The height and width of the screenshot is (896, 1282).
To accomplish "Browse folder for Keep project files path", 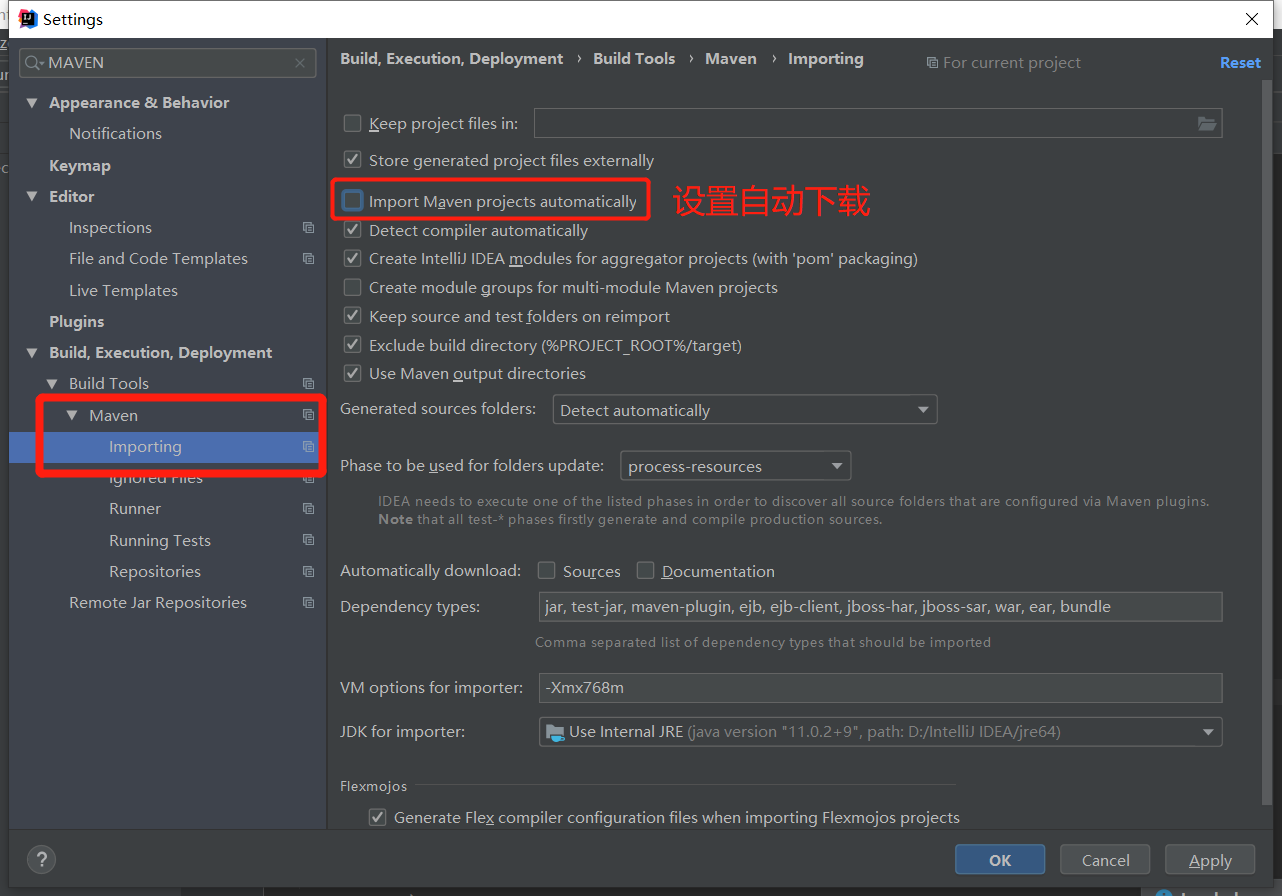I will (x=1207, y=124).
